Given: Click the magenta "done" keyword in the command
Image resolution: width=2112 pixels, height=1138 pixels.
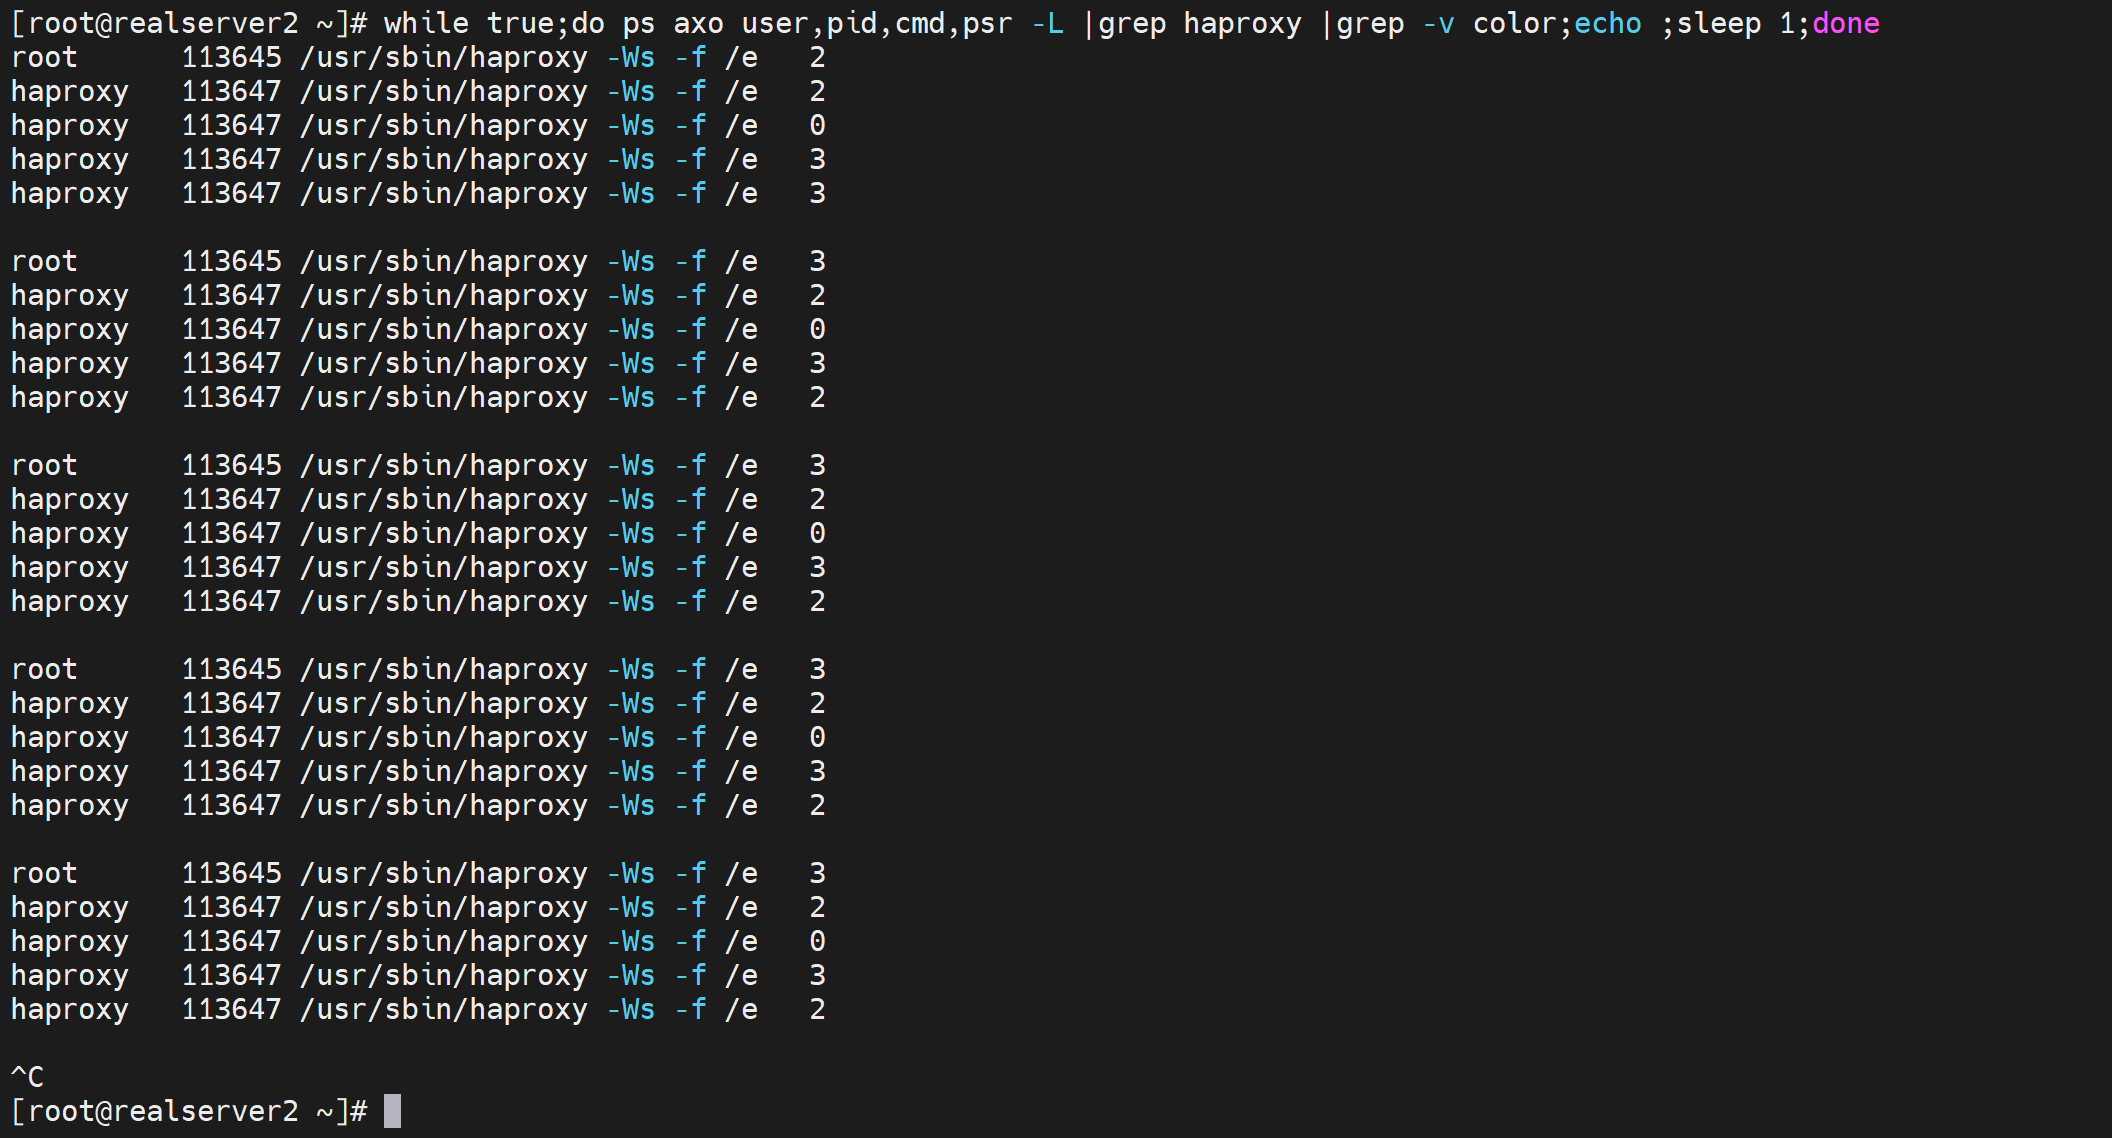Looking at the screenshot, I should coord(1845,23).
